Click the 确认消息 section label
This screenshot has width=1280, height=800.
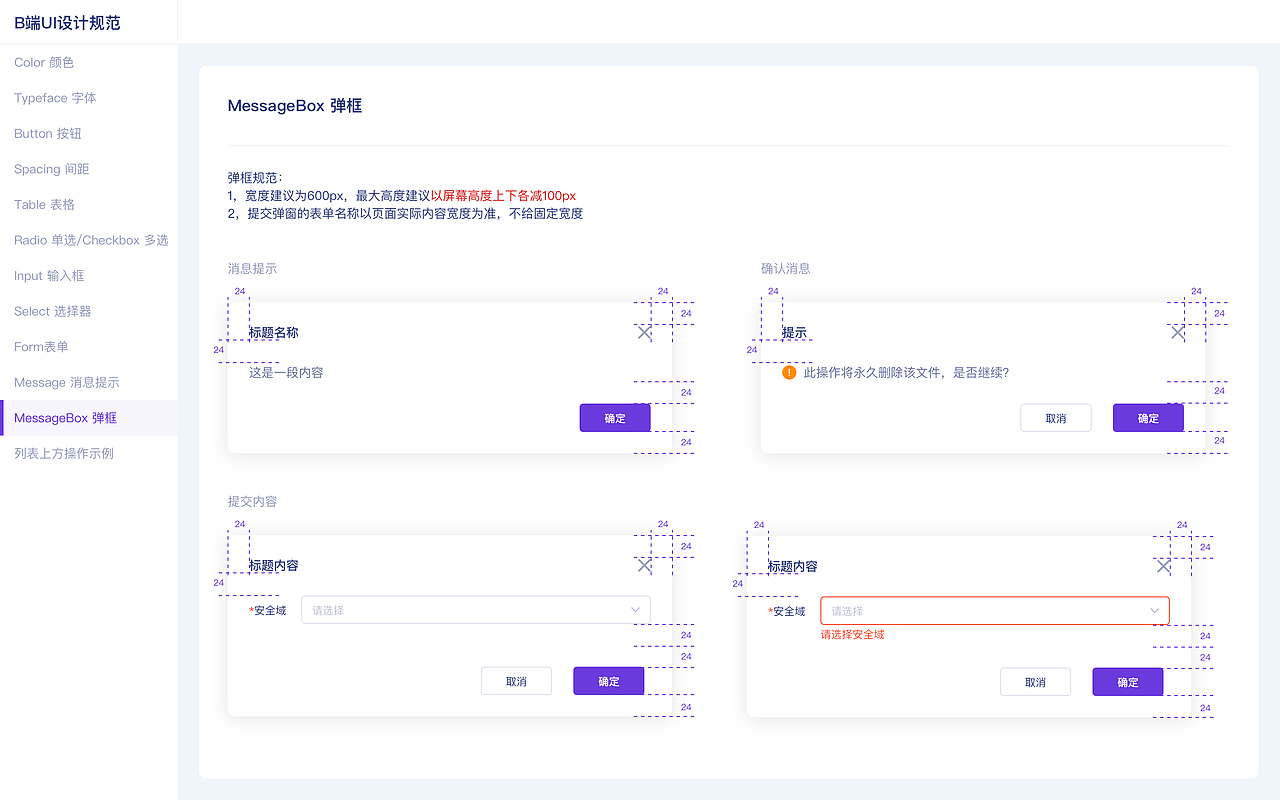click(x=785, y=268)
